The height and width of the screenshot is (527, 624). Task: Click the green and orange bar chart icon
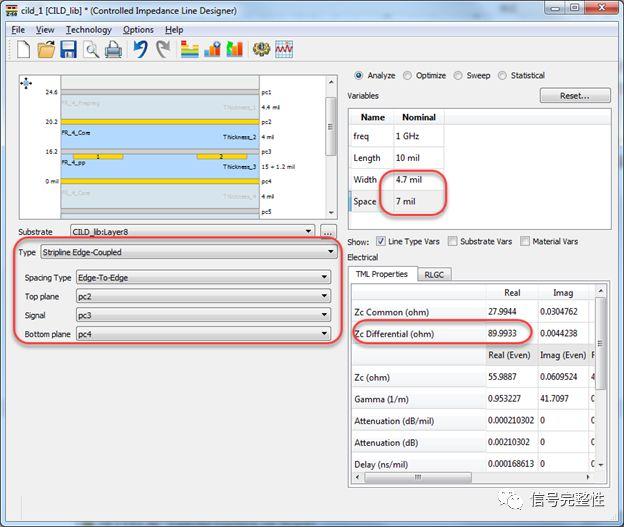(234, 49)
